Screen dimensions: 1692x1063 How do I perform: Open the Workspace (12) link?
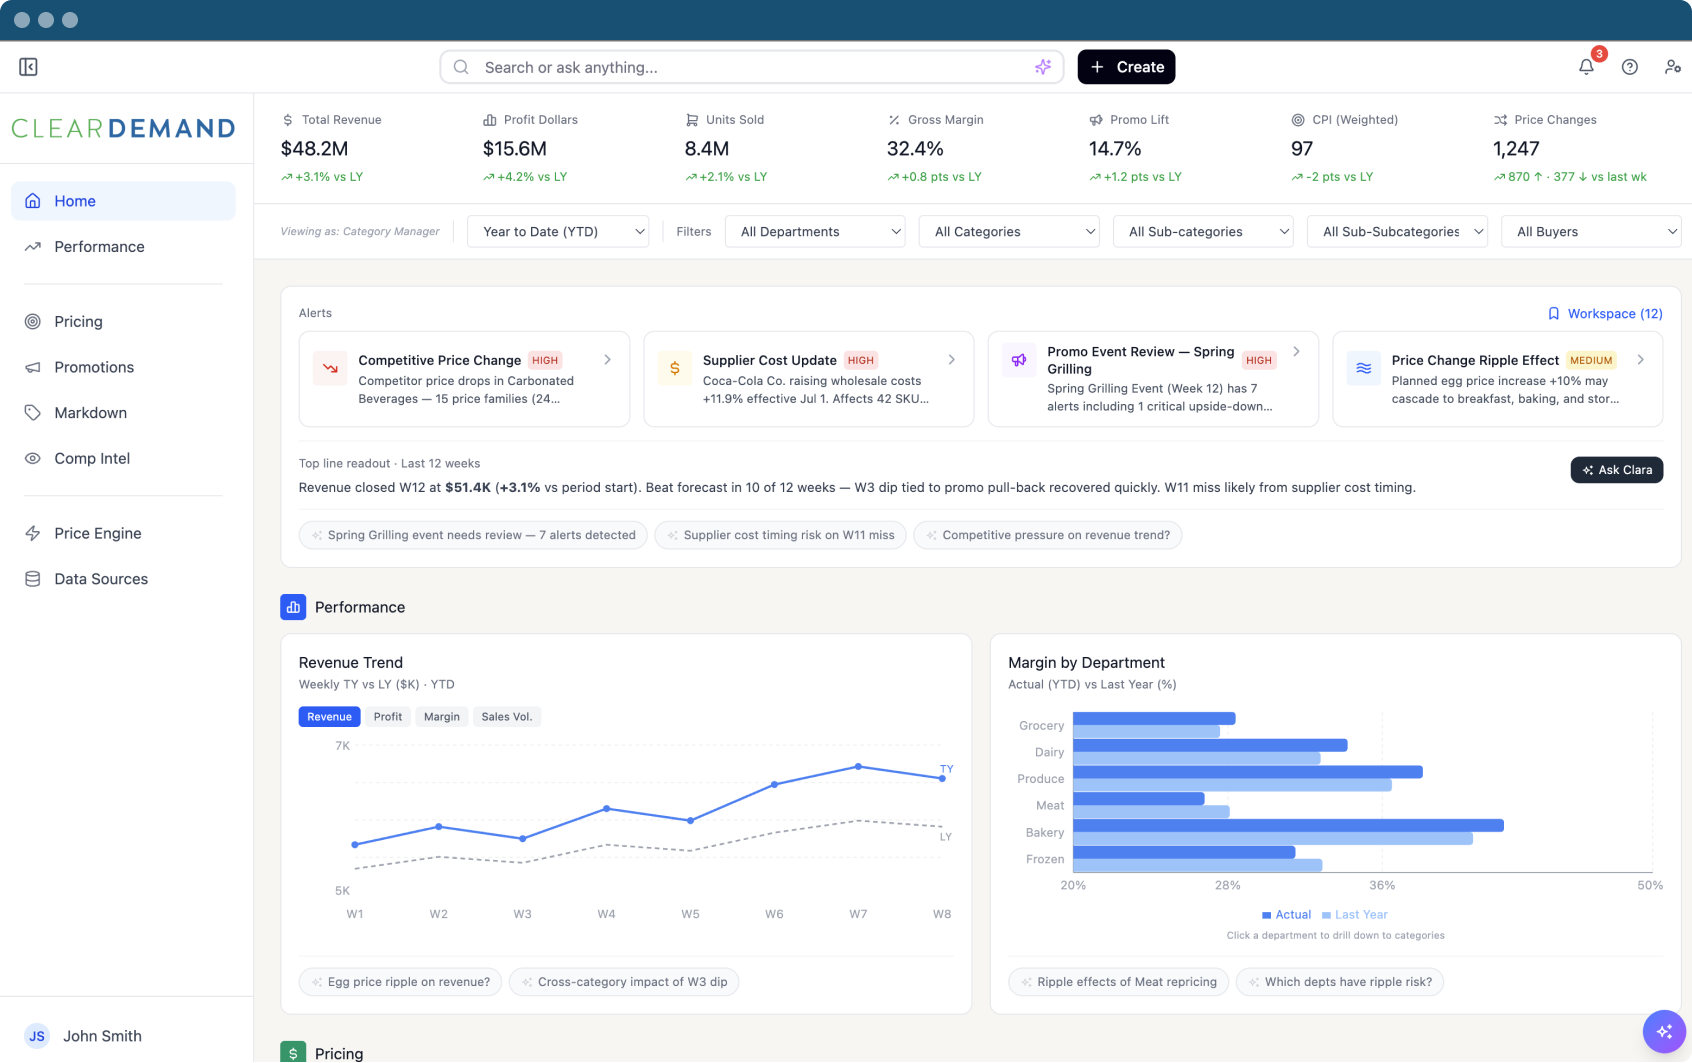coord(1605,314)
